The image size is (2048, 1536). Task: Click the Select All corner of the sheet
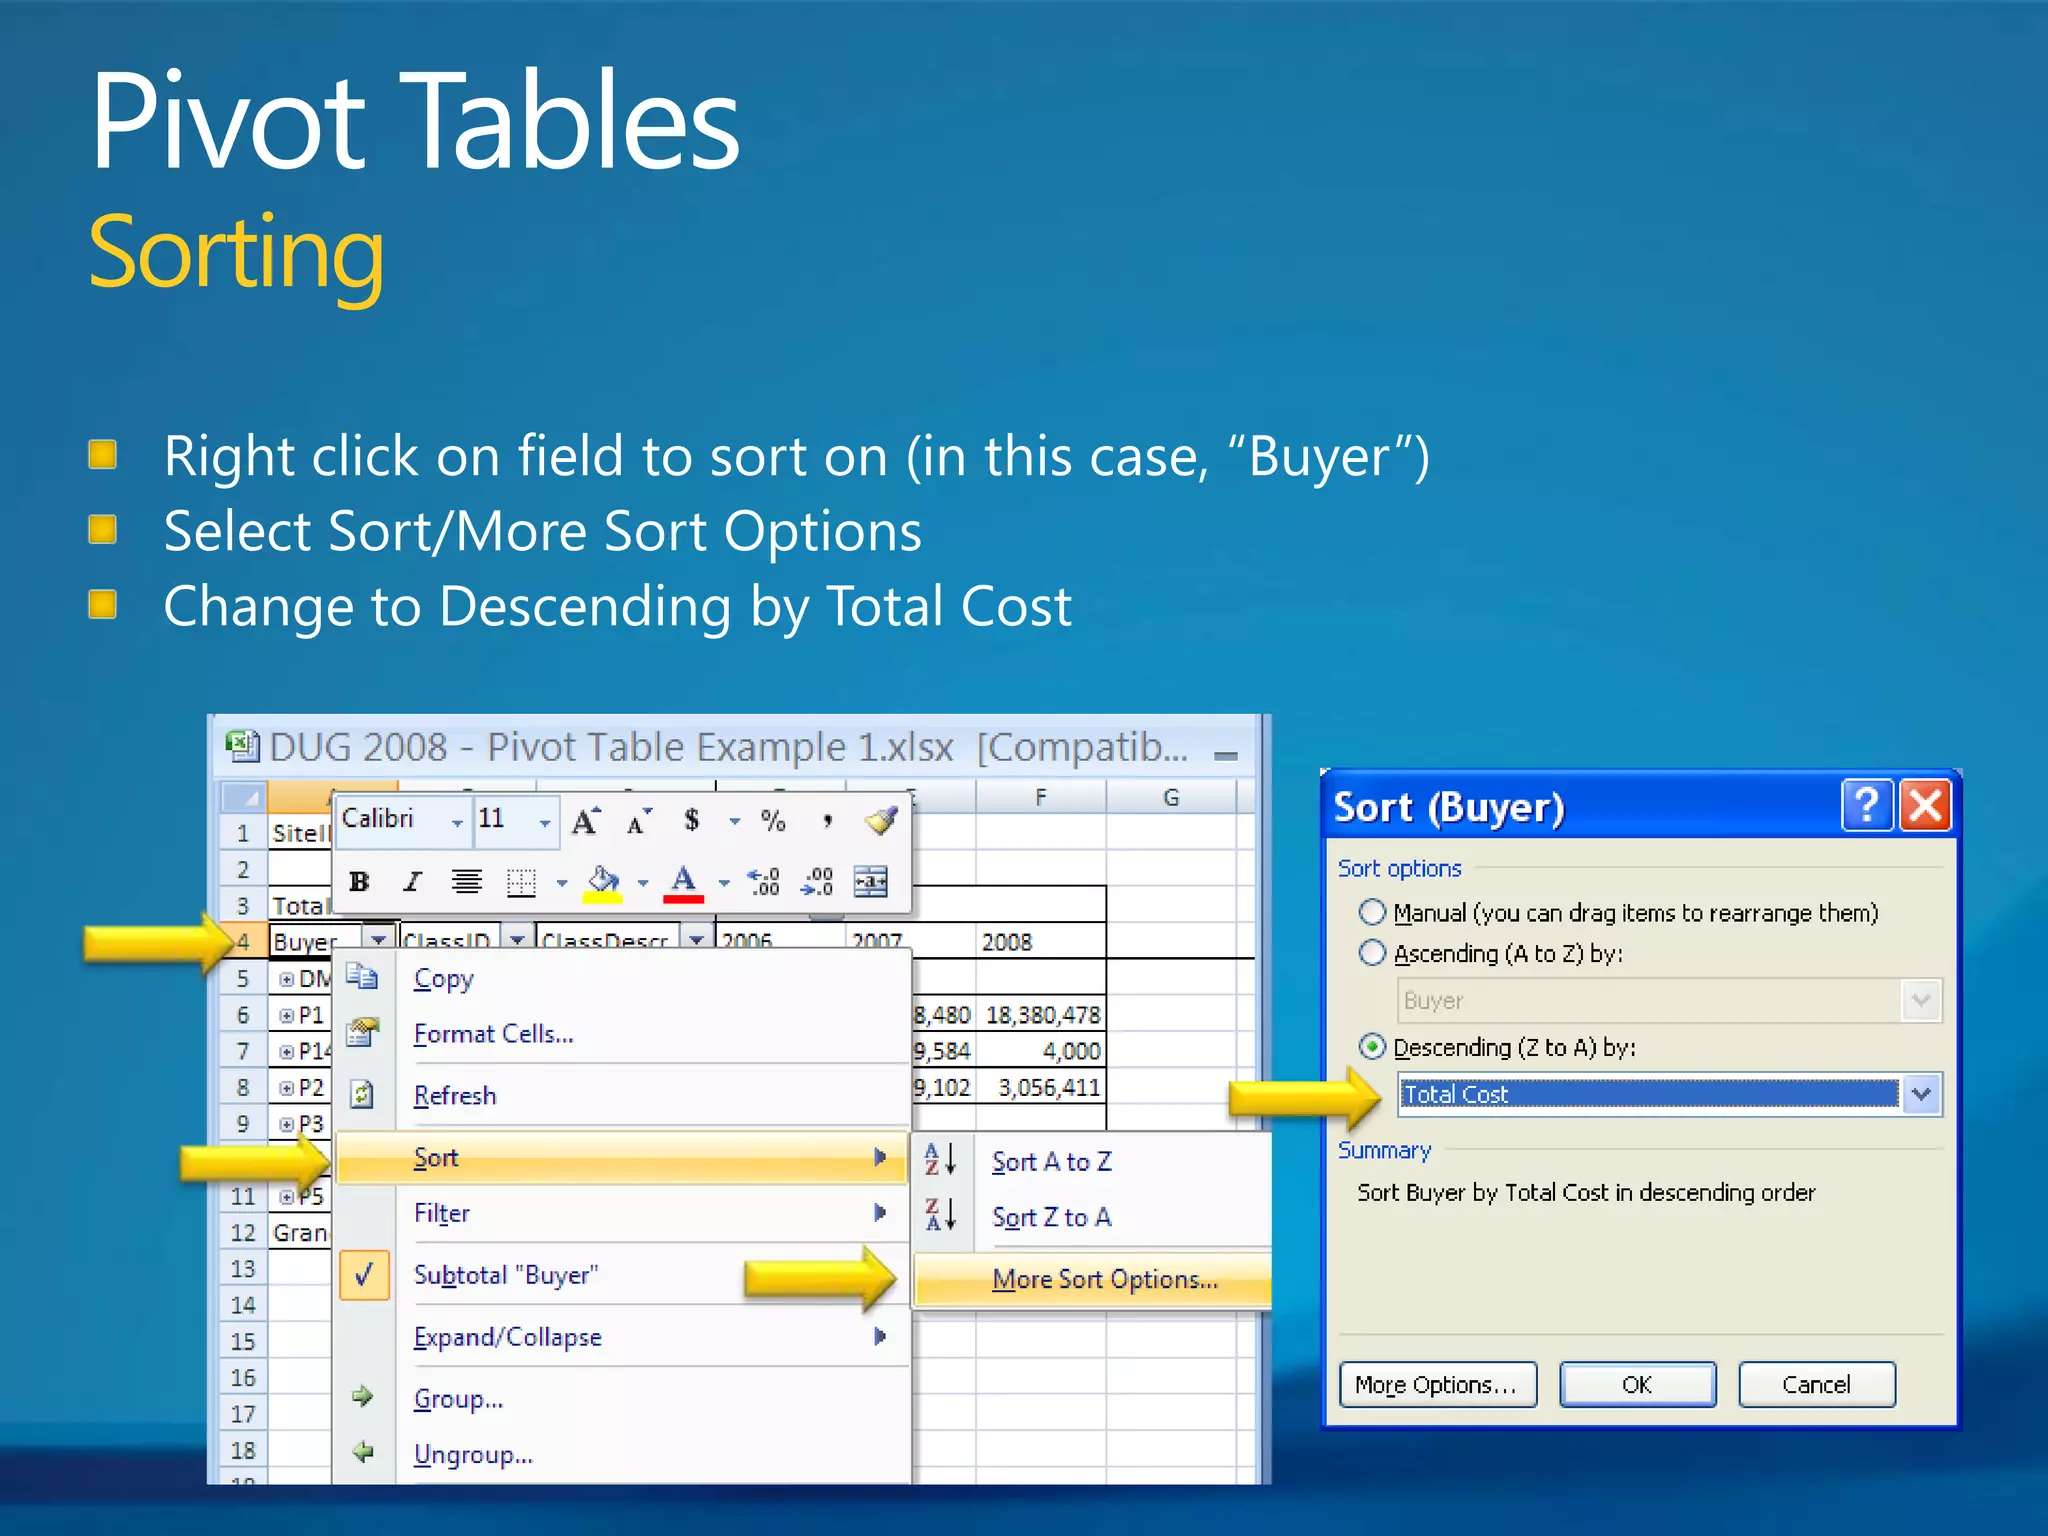[243, 797]
